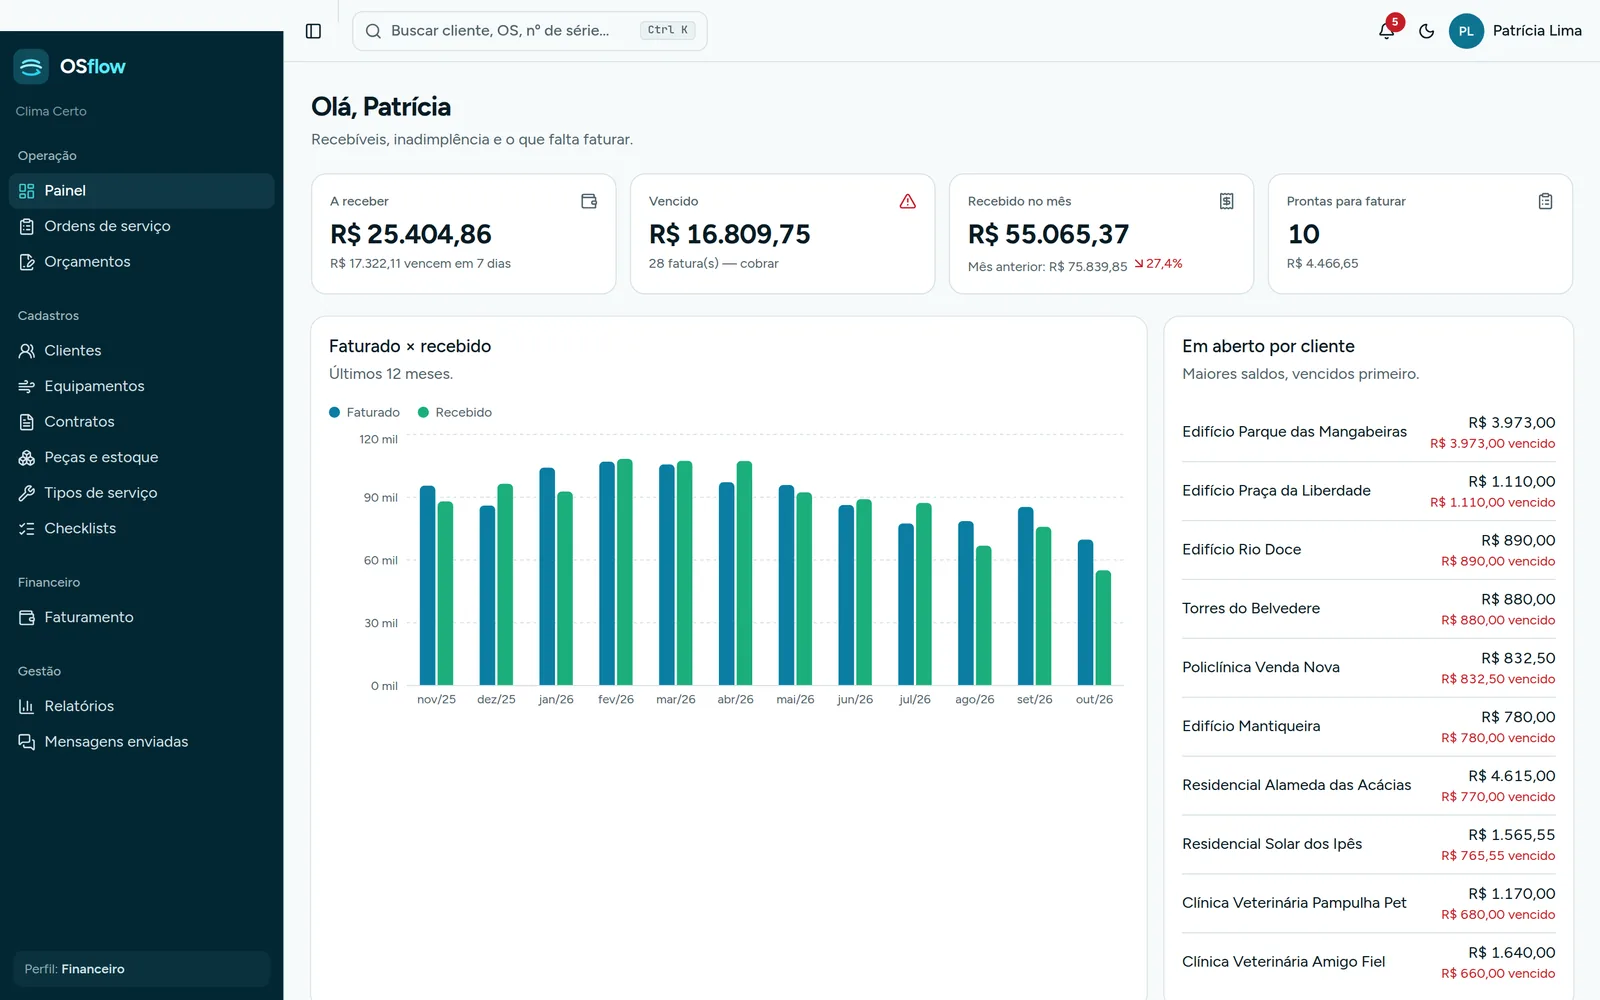Screen dimensions: 1600x1000
Task: Click the PL user avatar
Action: click(x=1466, y=31)
